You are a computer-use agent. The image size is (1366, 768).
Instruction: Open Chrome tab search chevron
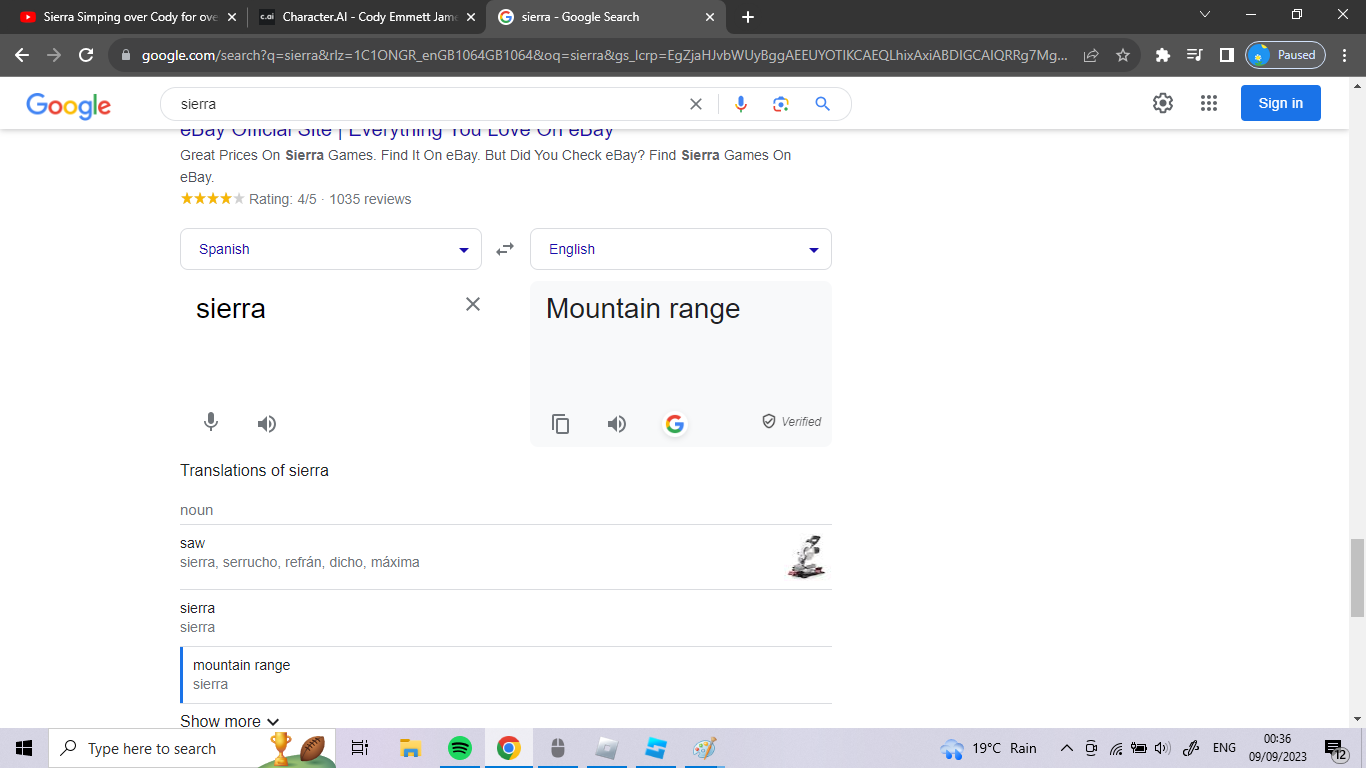click(x=1205, y=16)
